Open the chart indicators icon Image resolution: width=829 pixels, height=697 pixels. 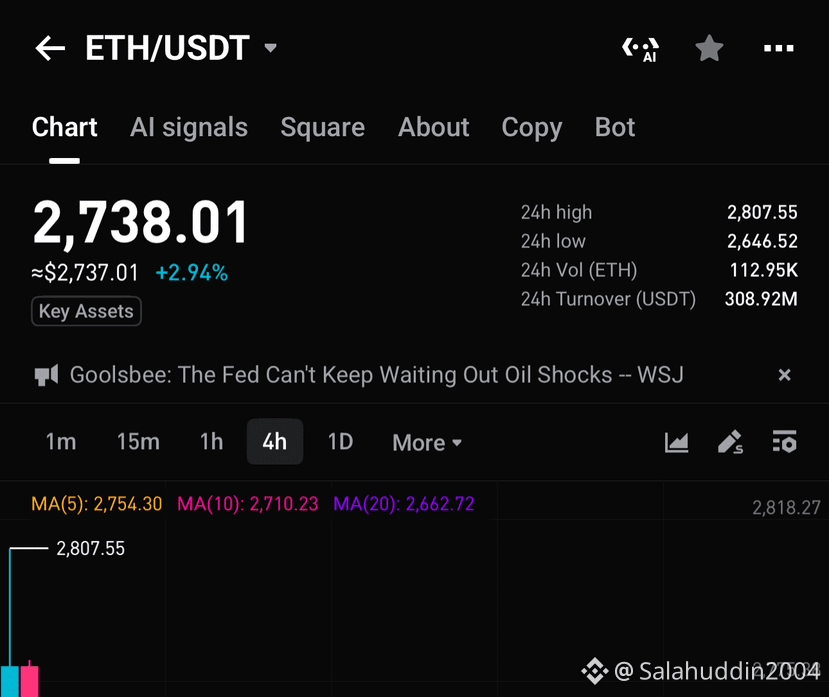676,442
